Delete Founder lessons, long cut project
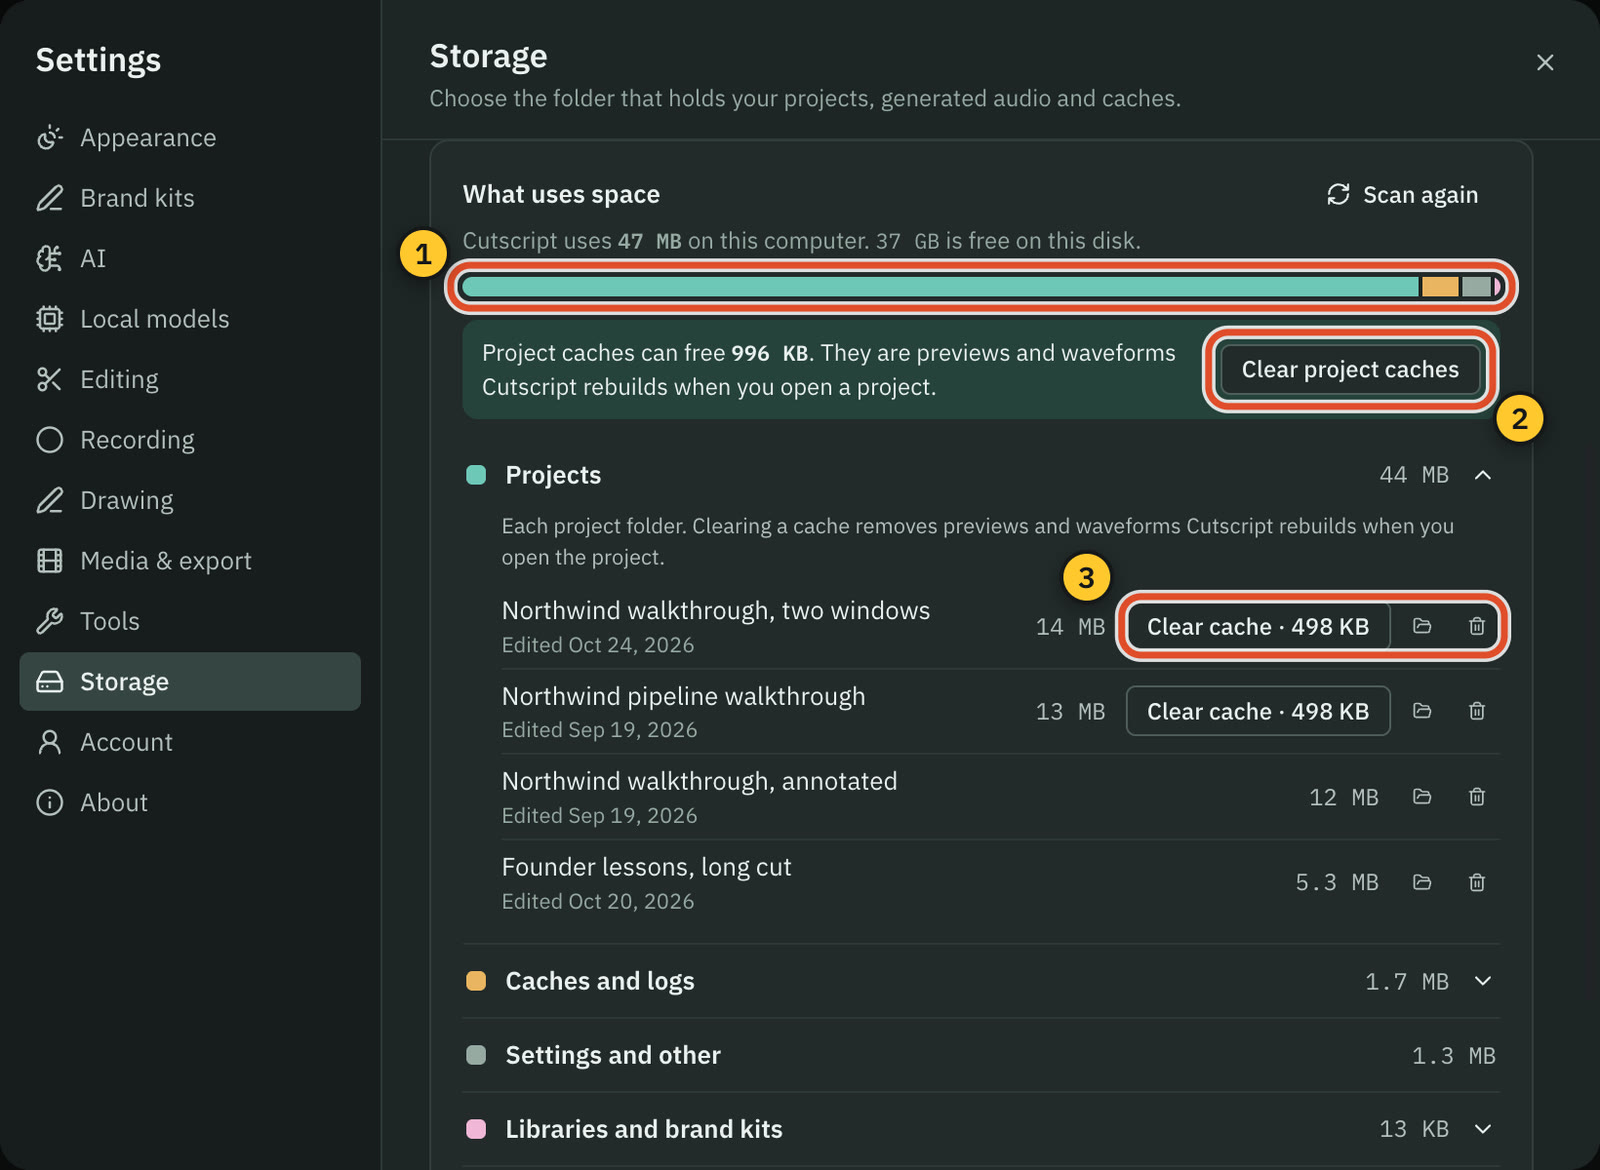 pos(1477,883)
